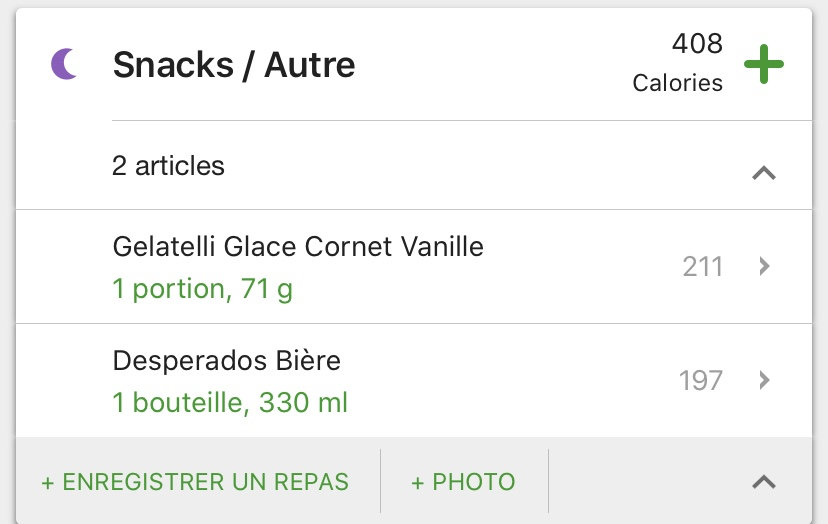
Task: Edit the 1 bouteille, 330 ml serving
Action: (x=230, y=403)
